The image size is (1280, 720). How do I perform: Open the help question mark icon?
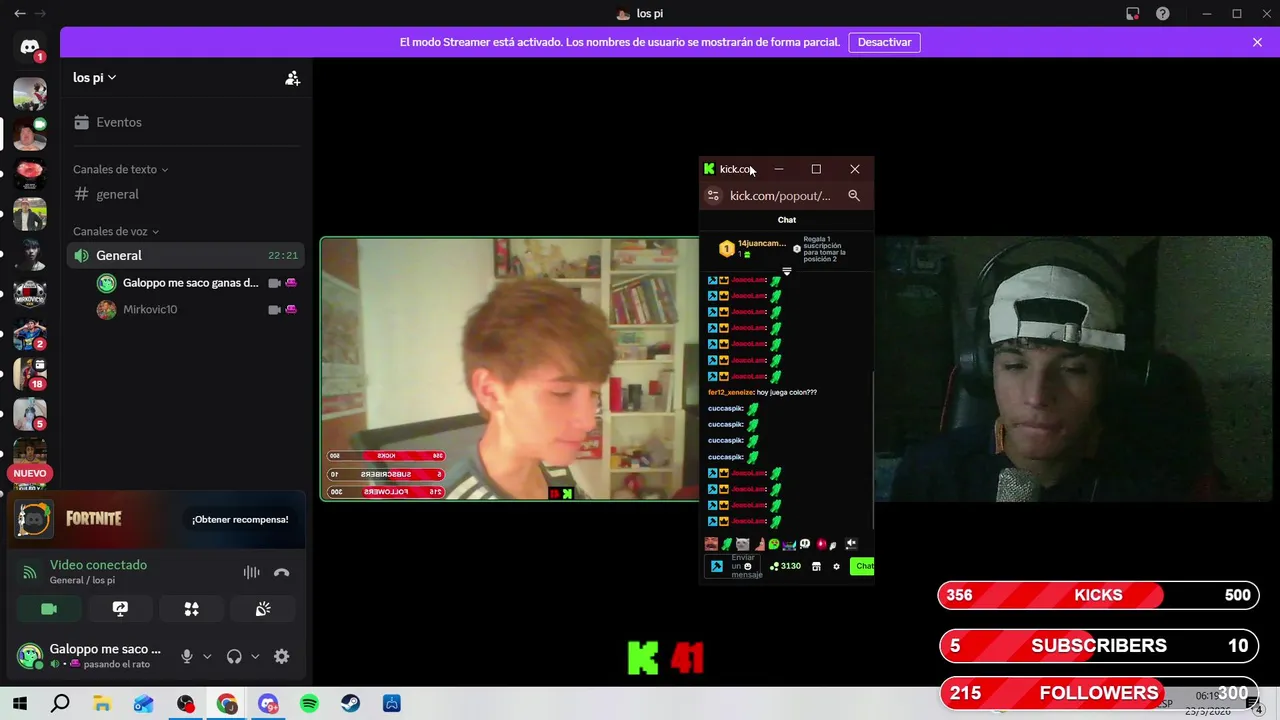(x=1162, y=14)
